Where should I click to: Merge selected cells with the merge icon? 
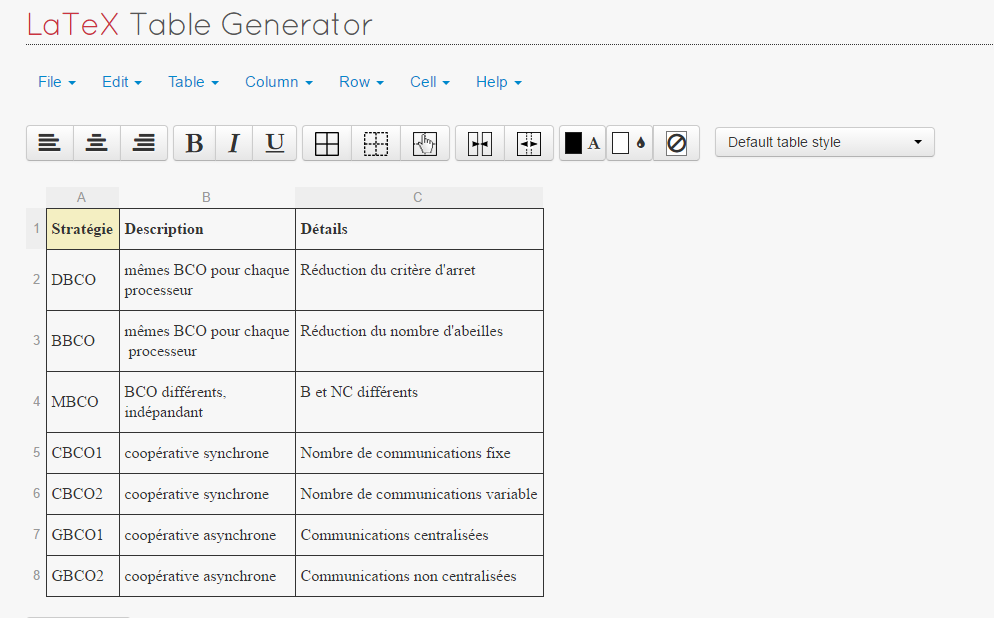480,142
